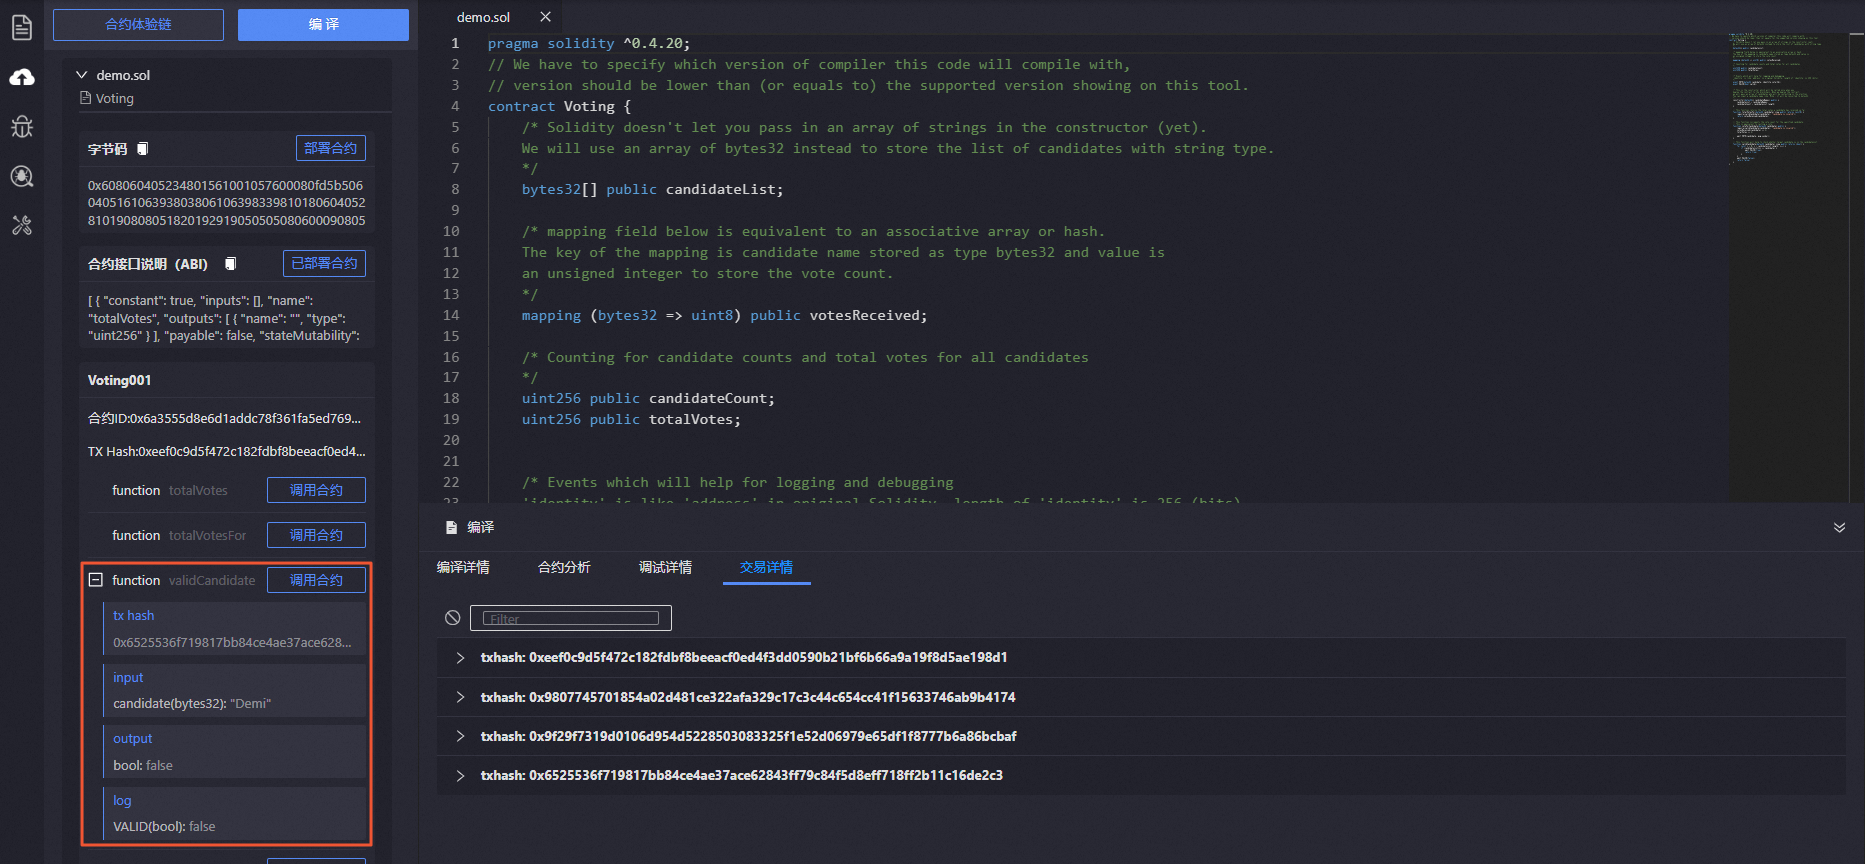Image resolution: width=1865 pixels, height=864 pixels.
Task: Click the 合约体验链 button
Action: click(x=138, y=24)
